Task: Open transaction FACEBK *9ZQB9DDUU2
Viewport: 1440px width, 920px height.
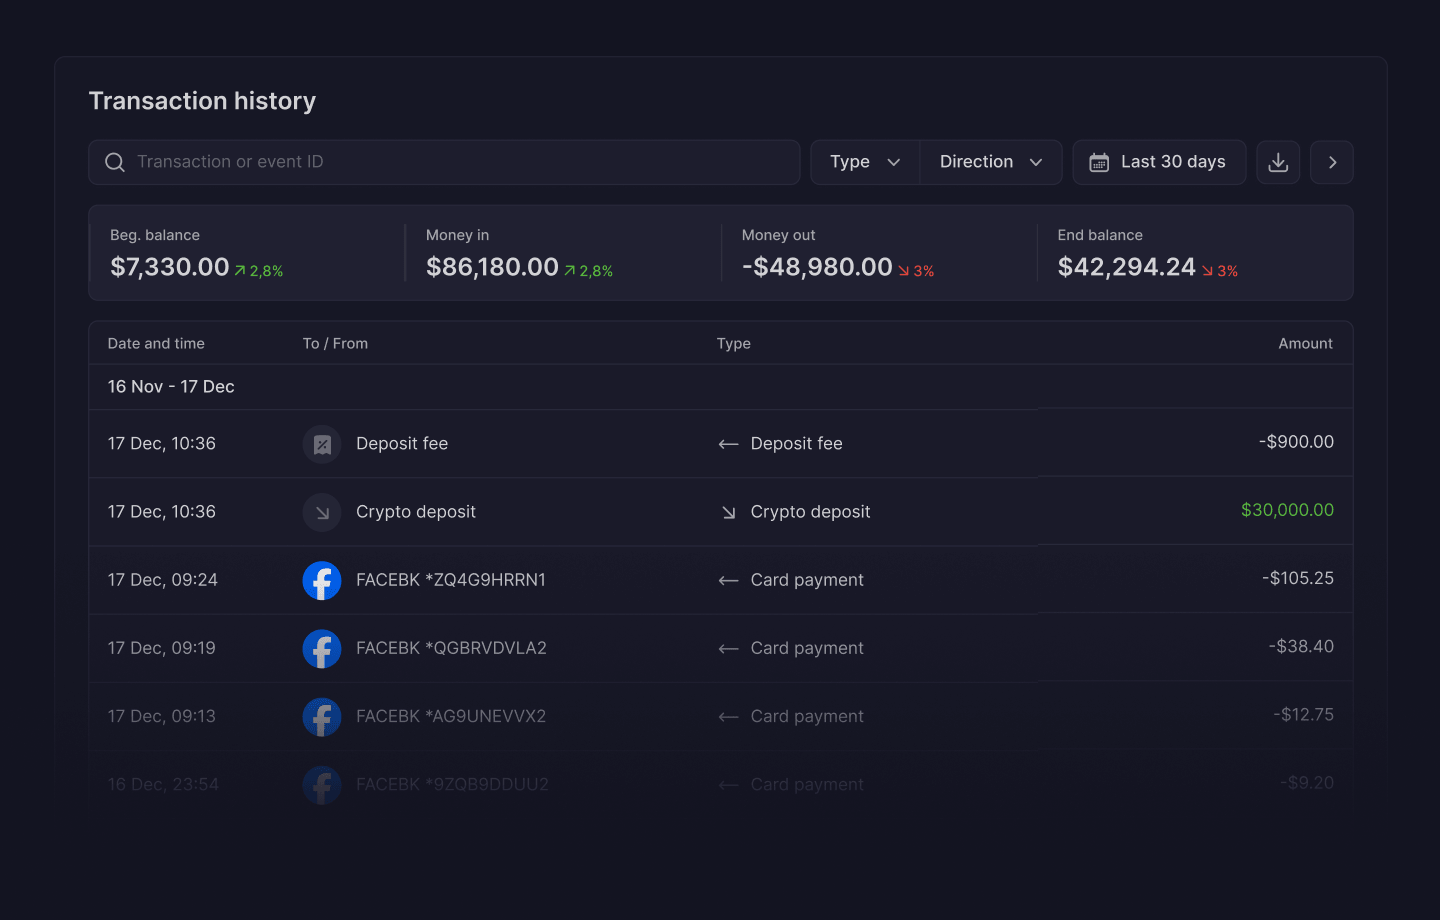Action: point(452,785)
